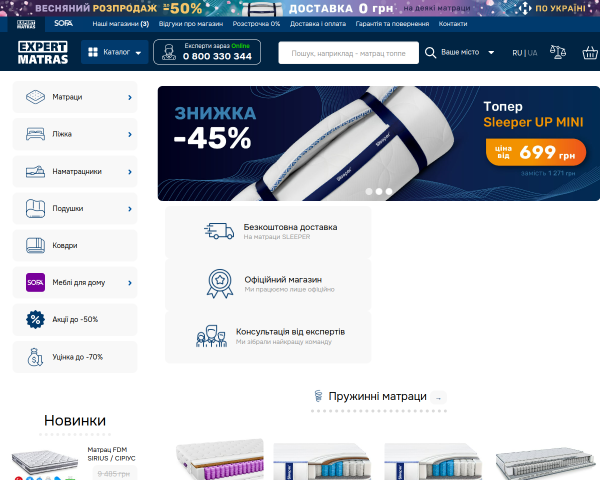The width and height of the screenshot is (600, 480).
Task: Focus the product search input field
Action: pos(349,53)
